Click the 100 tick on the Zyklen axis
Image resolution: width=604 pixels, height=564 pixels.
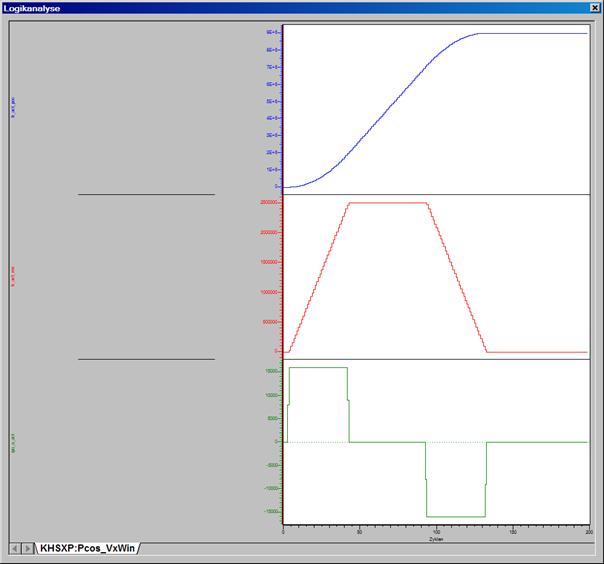coord(436,532)
